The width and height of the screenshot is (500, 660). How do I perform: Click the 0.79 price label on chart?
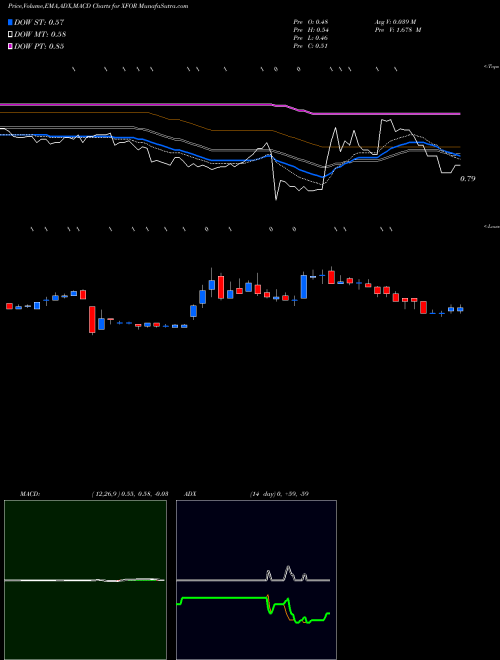click(x=467, y=179)
